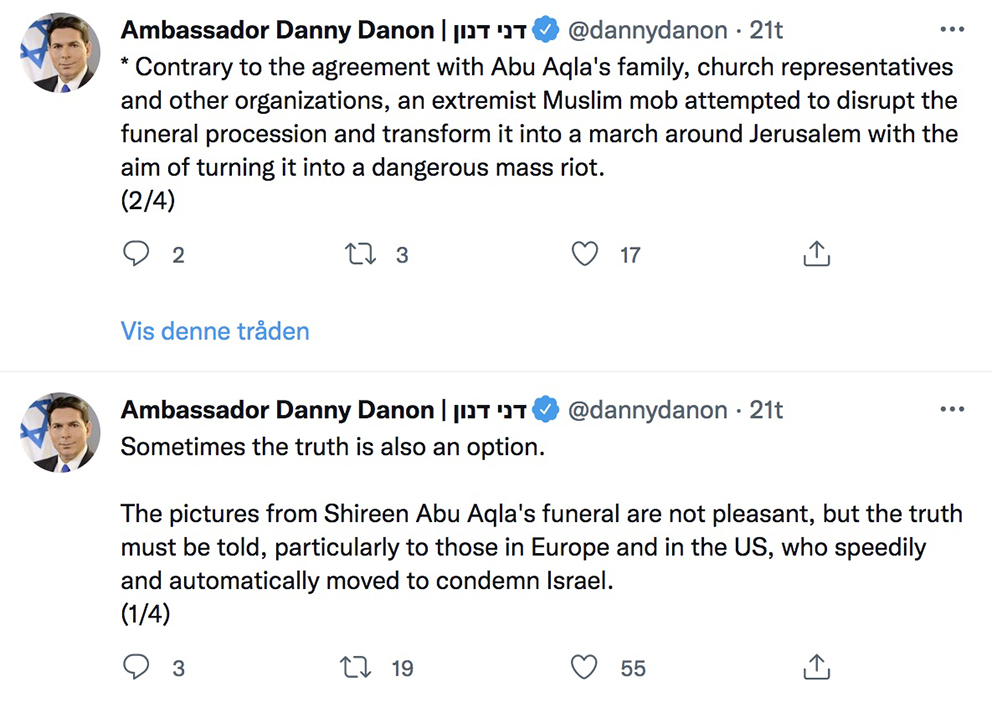Open the 21t timestamp on first tweet
Viewport: 992px width, 702px height.
(x=766, y=31)
